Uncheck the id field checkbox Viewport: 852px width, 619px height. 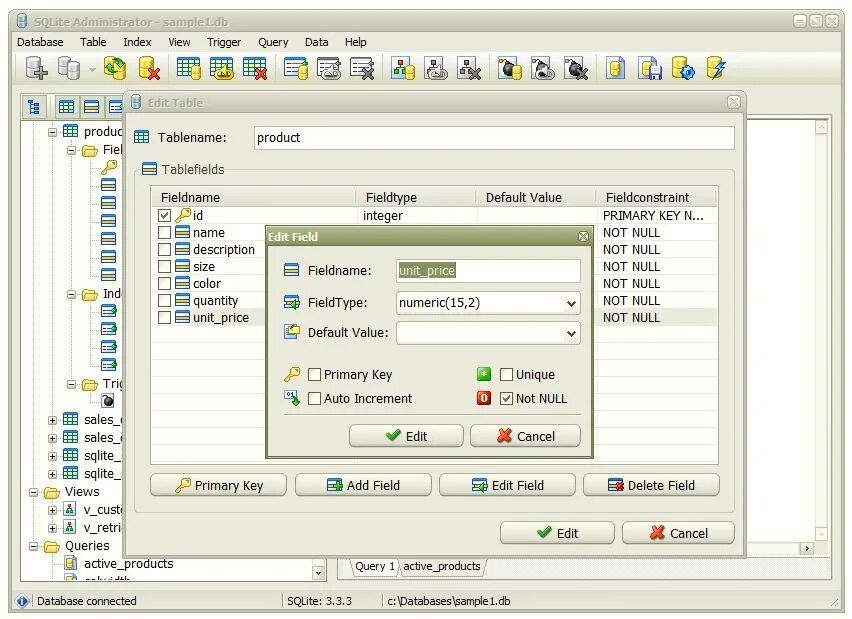(164, 216)
